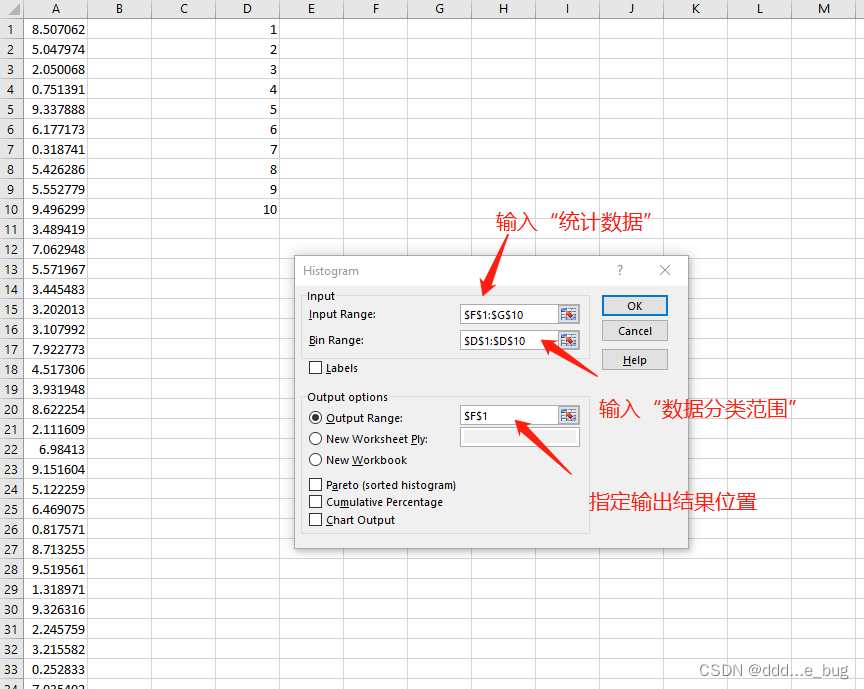The height and width of the screenshot is (689, 864).
Task: Enable the Labels checkbox
Action: (x=315, y=368)
